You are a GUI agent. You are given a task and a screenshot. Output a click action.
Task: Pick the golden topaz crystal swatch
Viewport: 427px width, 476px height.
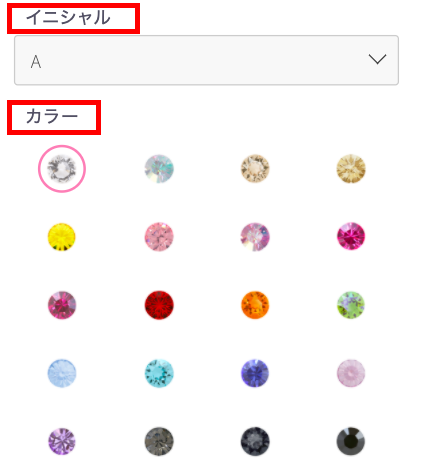pyautogui.click(x=351, y=169)
